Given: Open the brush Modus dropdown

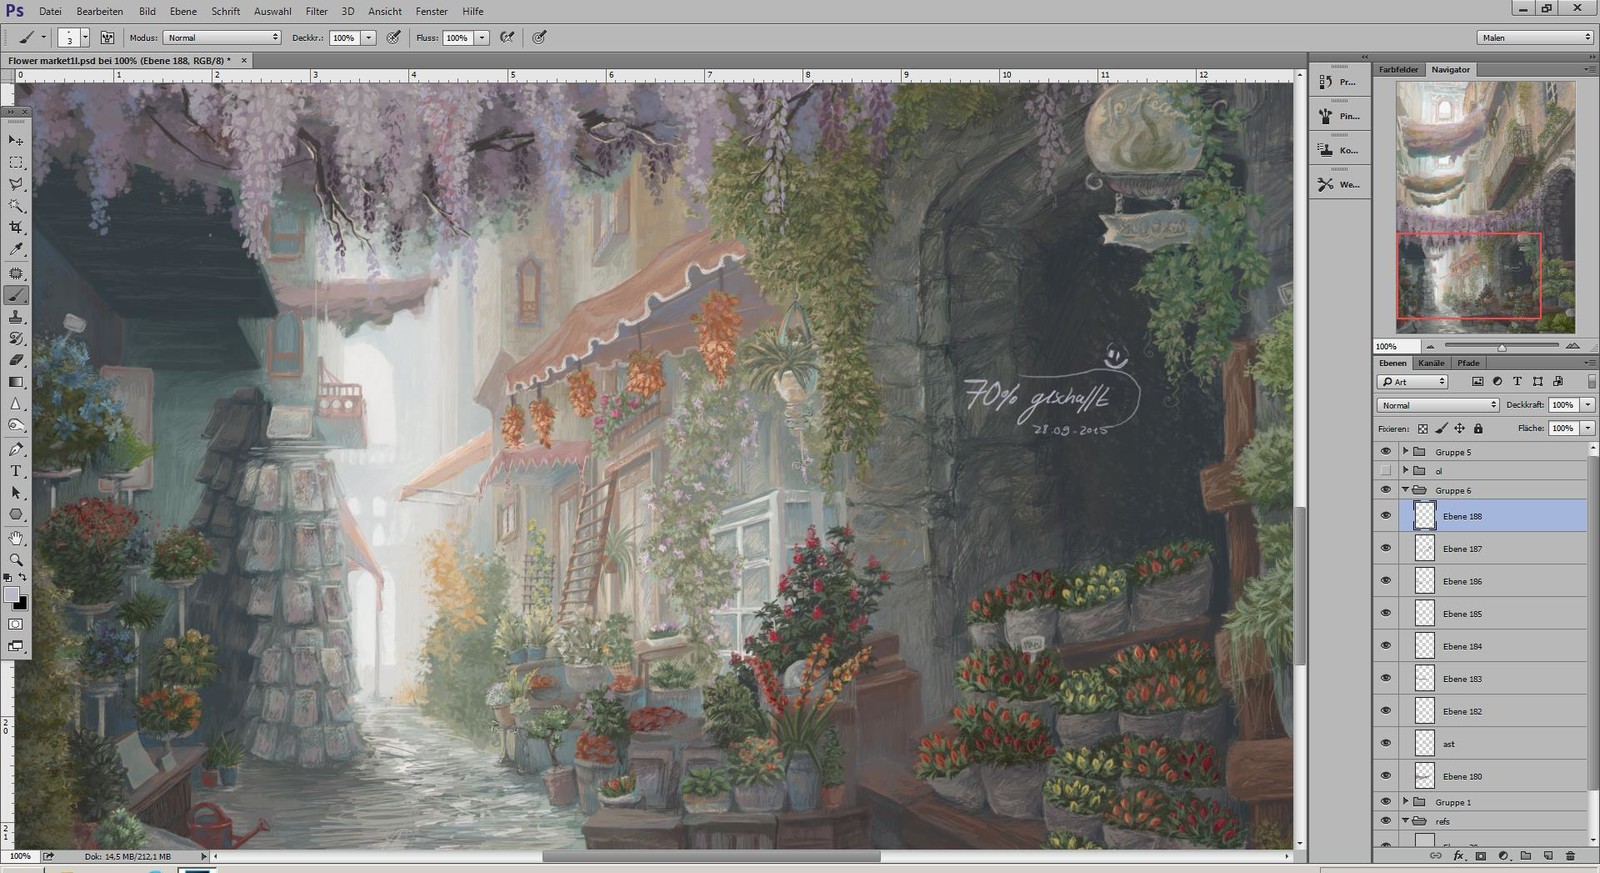Looking at the screenshot, I should tap(222, 38).
